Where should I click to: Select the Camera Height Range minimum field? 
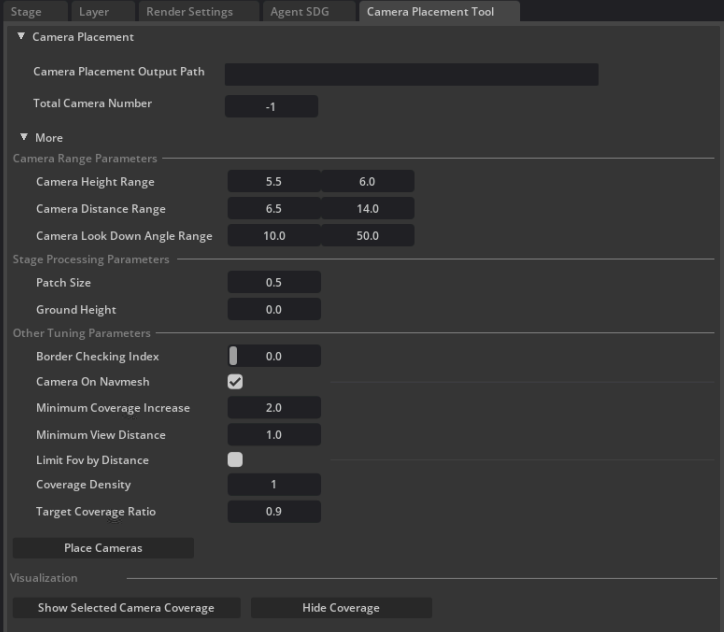[274, 182]
